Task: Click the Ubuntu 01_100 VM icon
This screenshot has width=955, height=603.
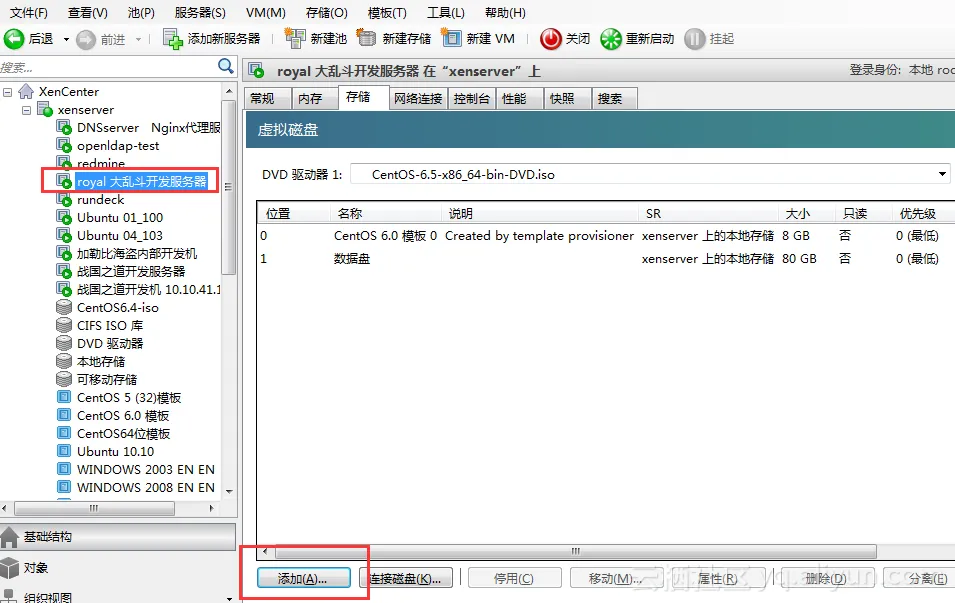Action: (x=64, y=217)
